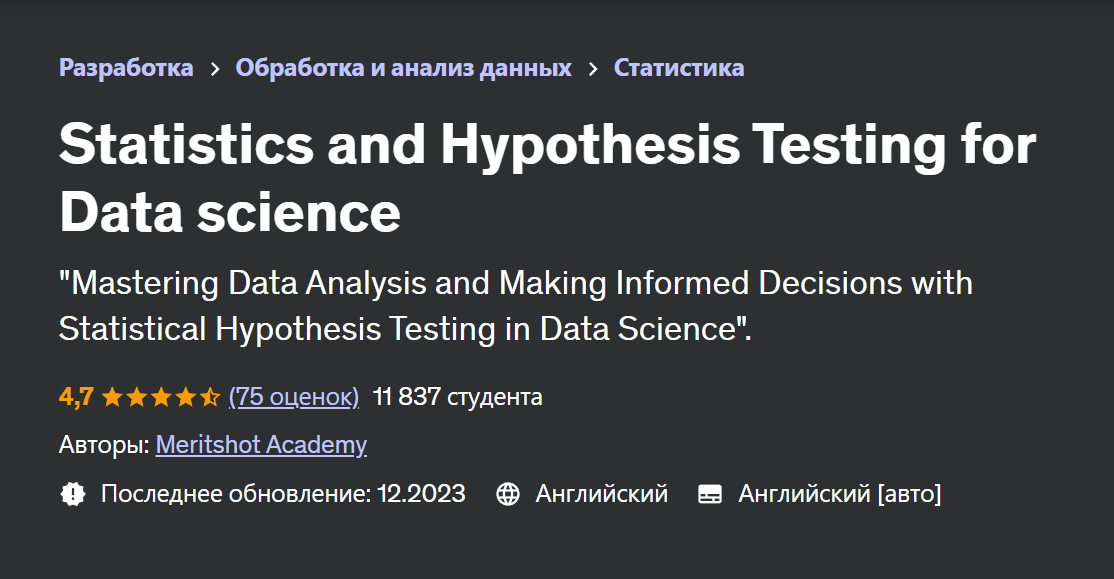Select the fourth rating star
1114x579 pixels.
click(185, 396)
